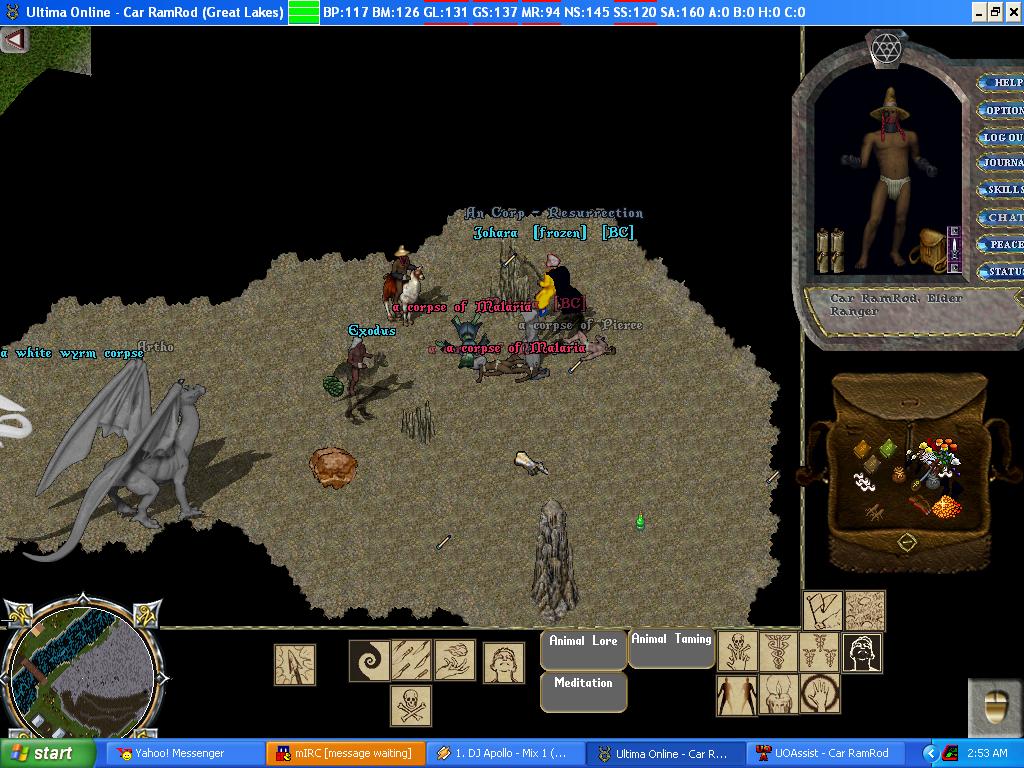Open the Options menu on paperdoll
This screenshot has height=768, width=1024.
1001,110
